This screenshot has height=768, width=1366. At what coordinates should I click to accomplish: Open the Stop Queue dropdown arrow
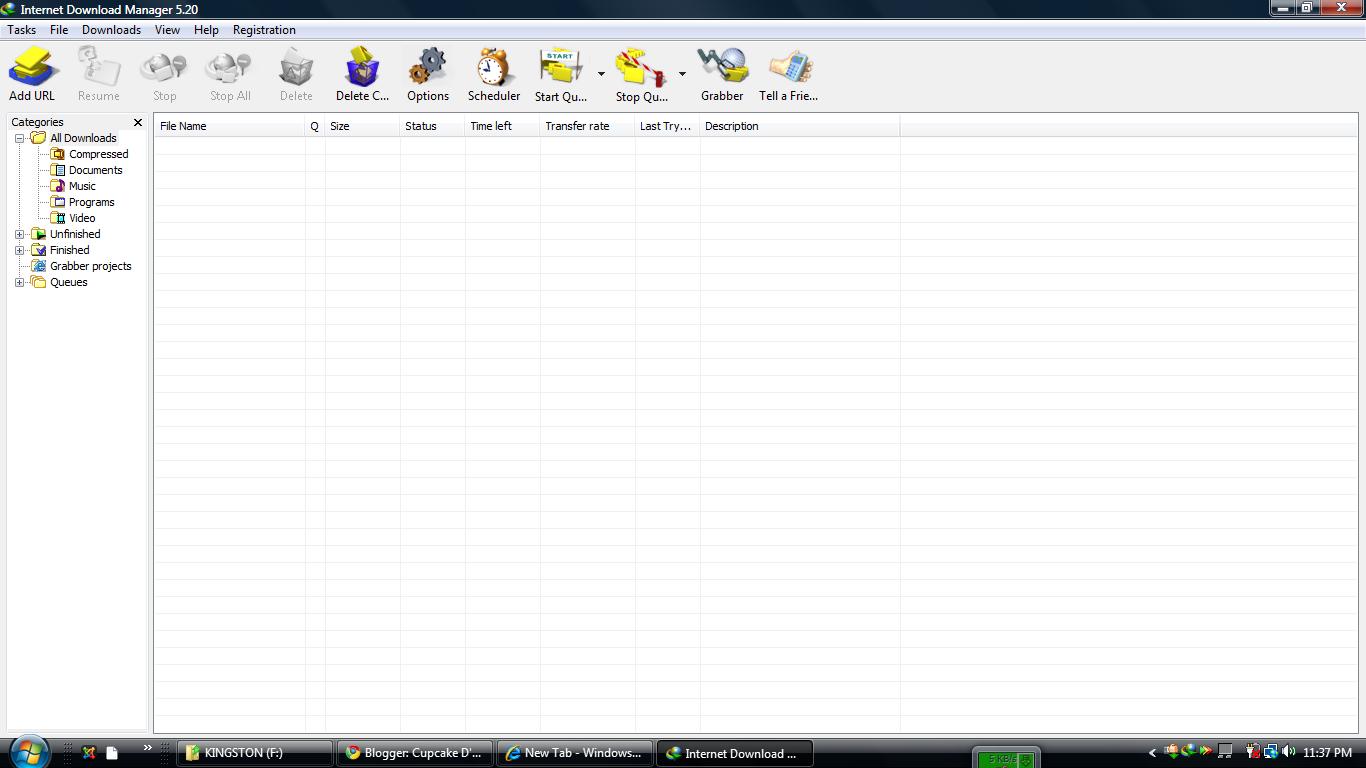[x=682, y=74]
